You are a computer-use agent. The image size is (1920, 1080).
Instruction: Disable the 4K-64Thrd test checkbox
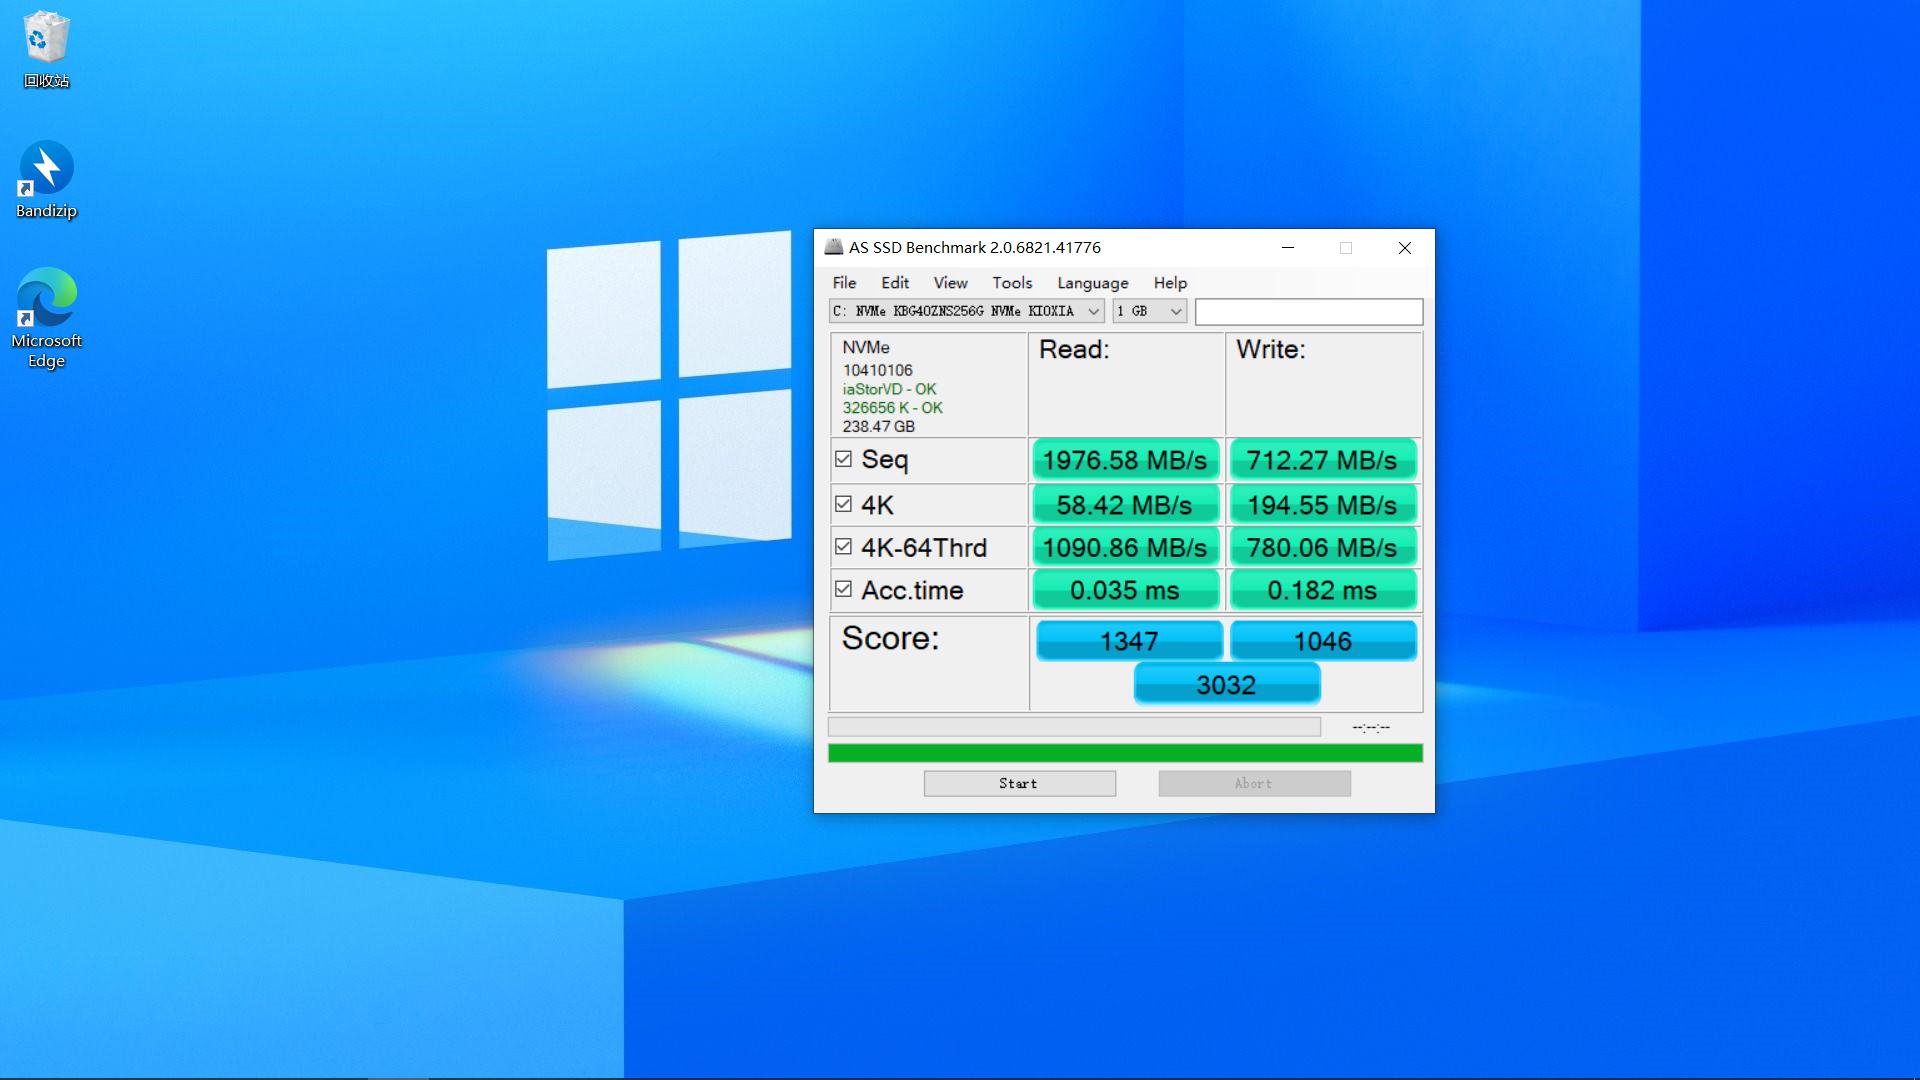(x=843, y=547)
